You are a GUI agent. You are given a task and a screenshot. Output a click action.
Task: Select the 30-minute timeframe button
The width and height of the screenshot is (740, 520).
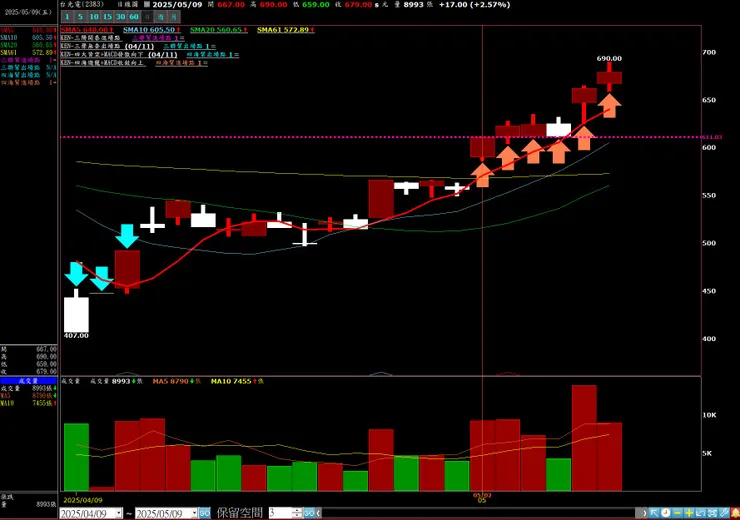120,17
